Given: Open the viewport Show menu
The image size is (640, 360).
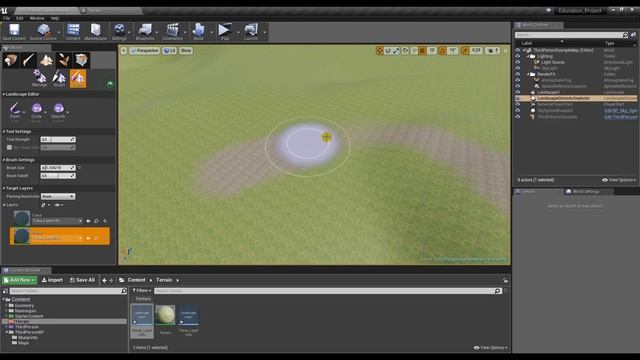Looking at the screenshot, I should tap(186, 51).
